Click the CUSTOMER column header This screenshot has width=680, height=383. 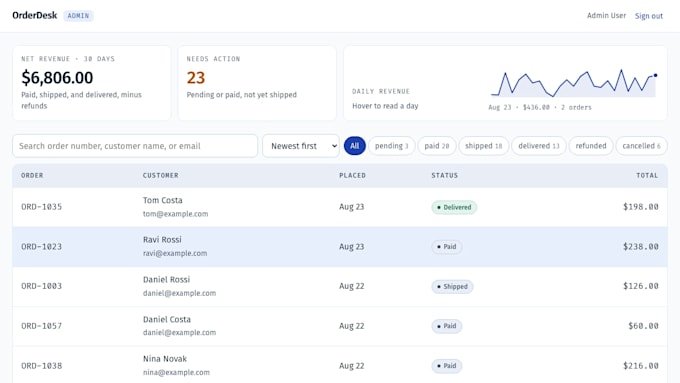160,175
